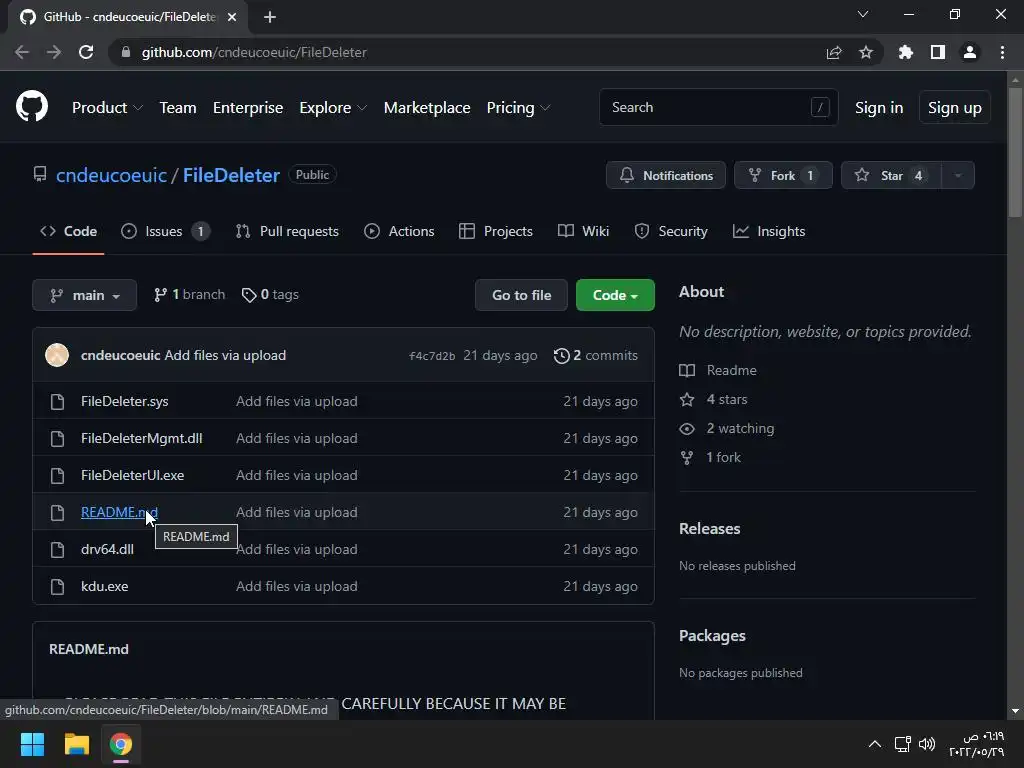Open the main branch selector dropdown
The width and height of the screenshot is (1024, 768).
[x=84, y=295]
